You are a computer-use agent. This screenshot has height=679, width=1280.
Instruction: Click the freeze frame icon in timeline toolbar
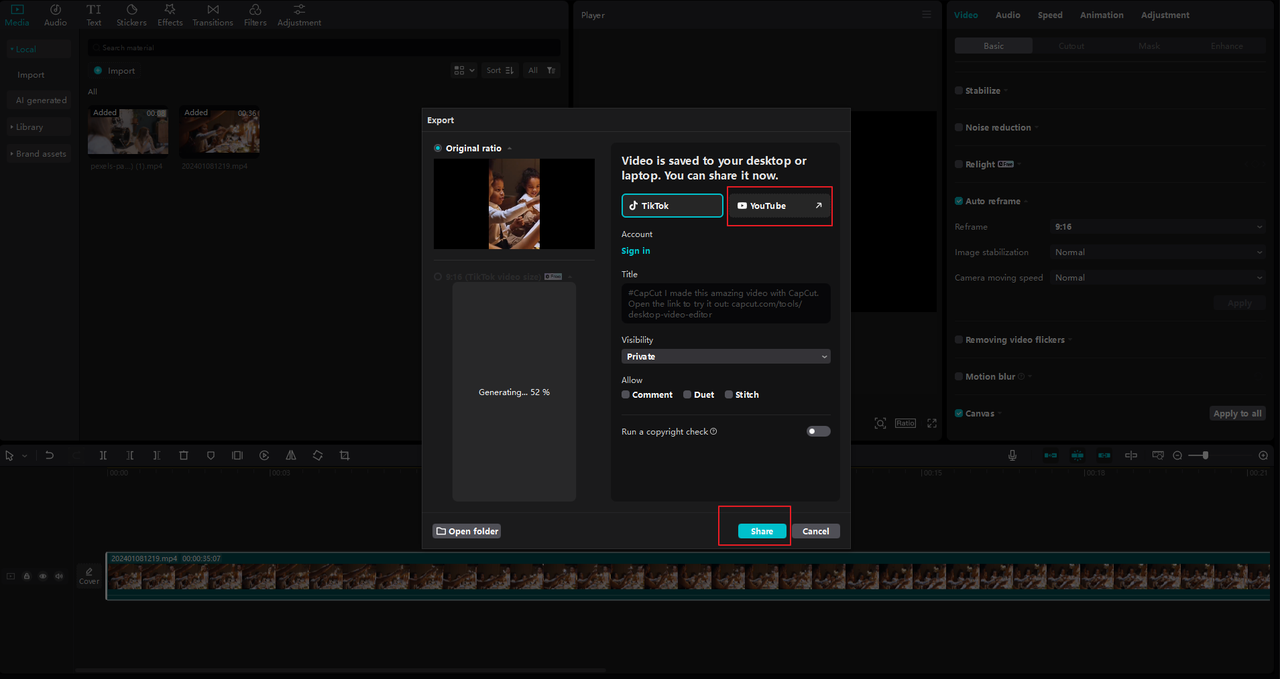237,455
